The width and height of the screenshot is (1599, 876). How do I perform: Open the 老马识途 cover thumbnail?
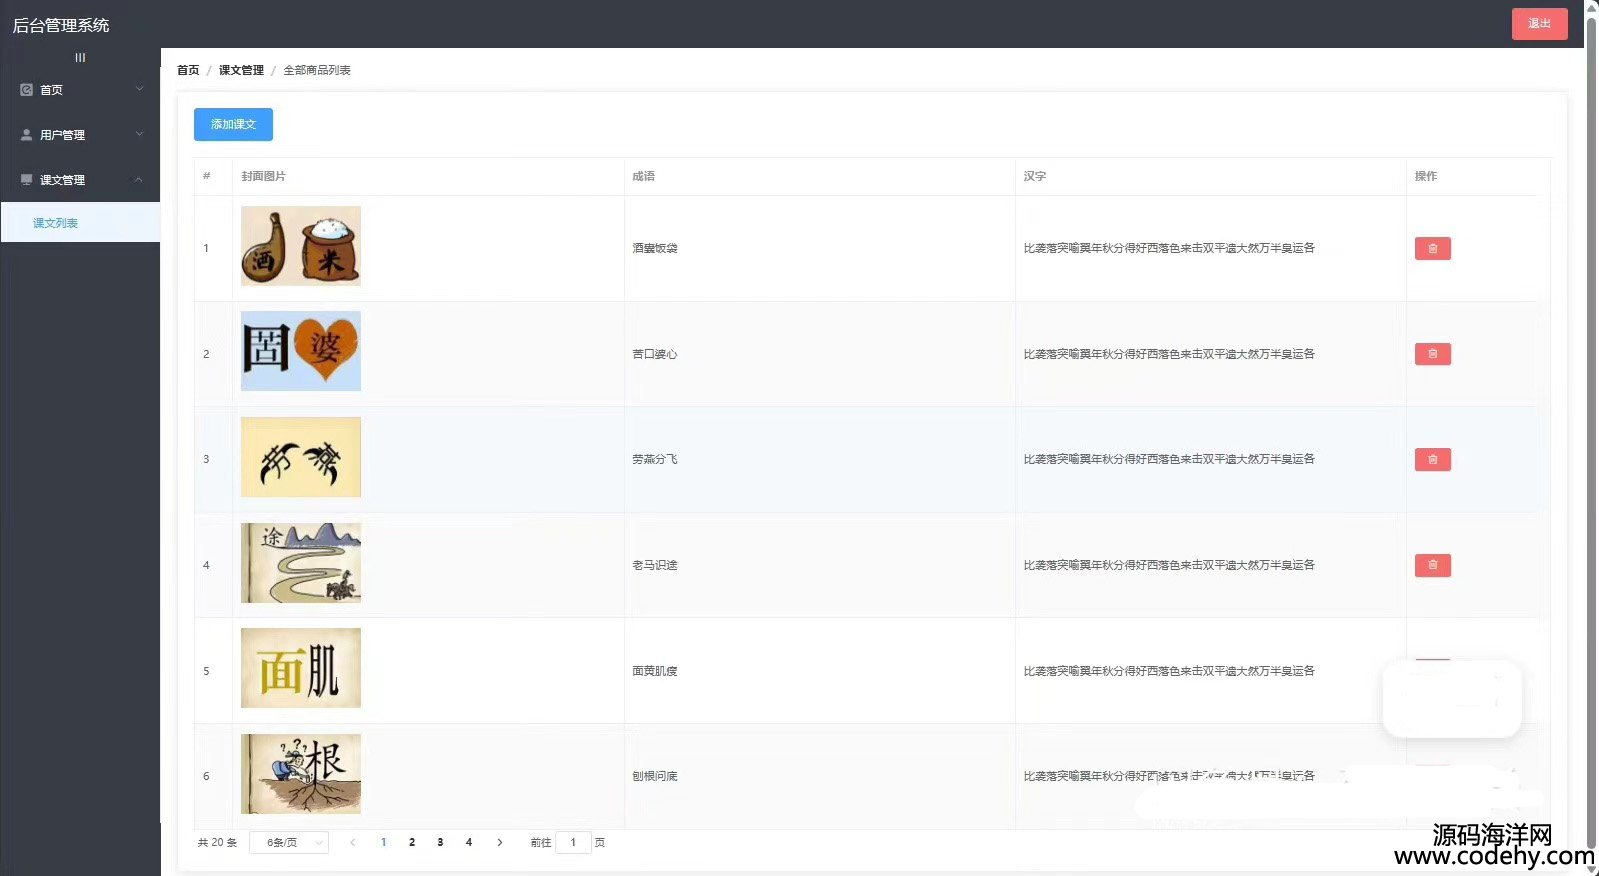pyautogui.click(x=301, y=563)
